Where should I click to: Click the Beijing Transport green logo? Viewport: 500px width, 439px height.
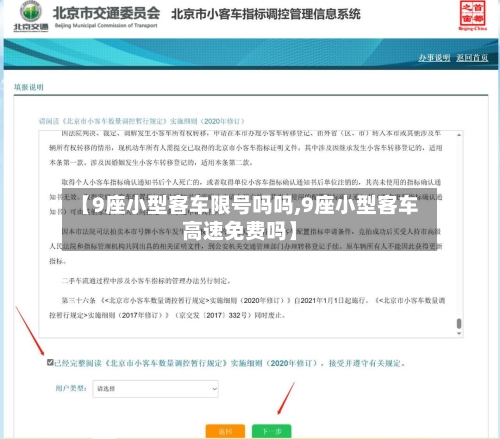(31, 16)
